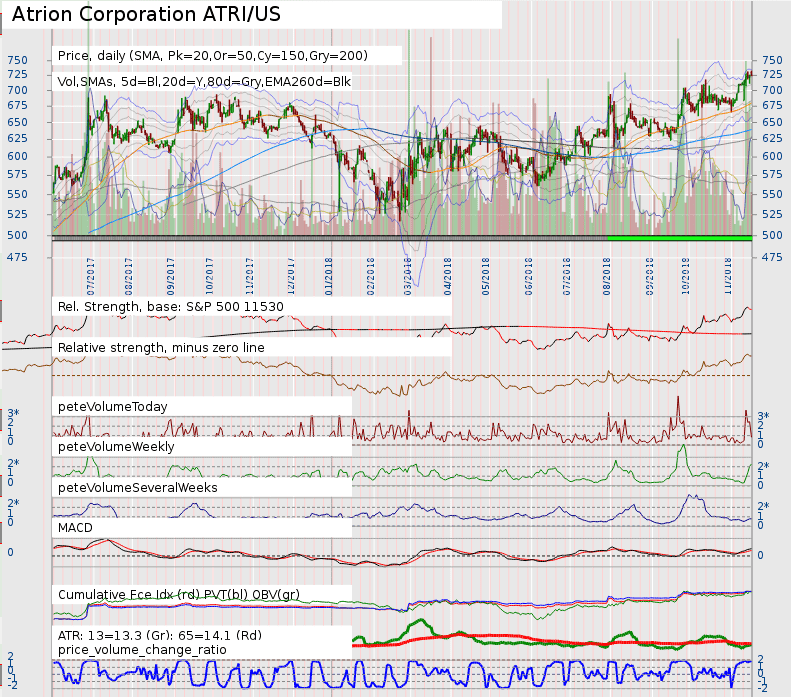
Task: Click the 'Relative strength, minus zero line' label
Action: 161,347
